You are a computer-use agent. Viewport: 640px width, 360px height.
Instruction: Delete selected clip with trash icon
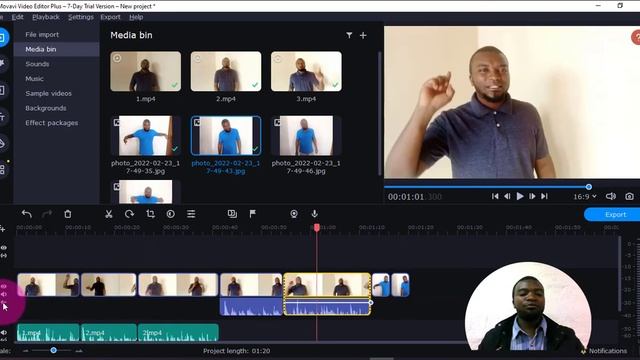coord(68,214)
